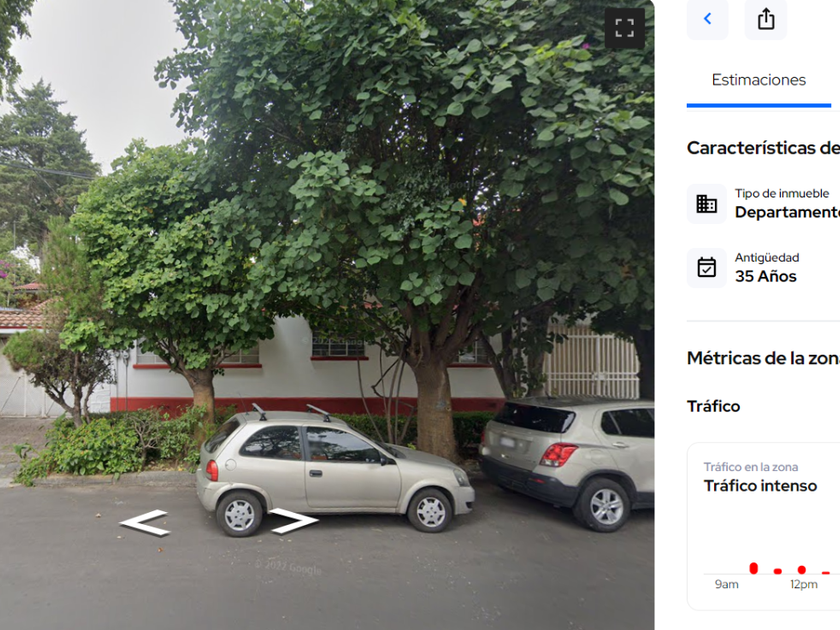Select the tallest red bar in traffic chart
The height and width of the screenshot is (630, 840).
tap(754, 568)
